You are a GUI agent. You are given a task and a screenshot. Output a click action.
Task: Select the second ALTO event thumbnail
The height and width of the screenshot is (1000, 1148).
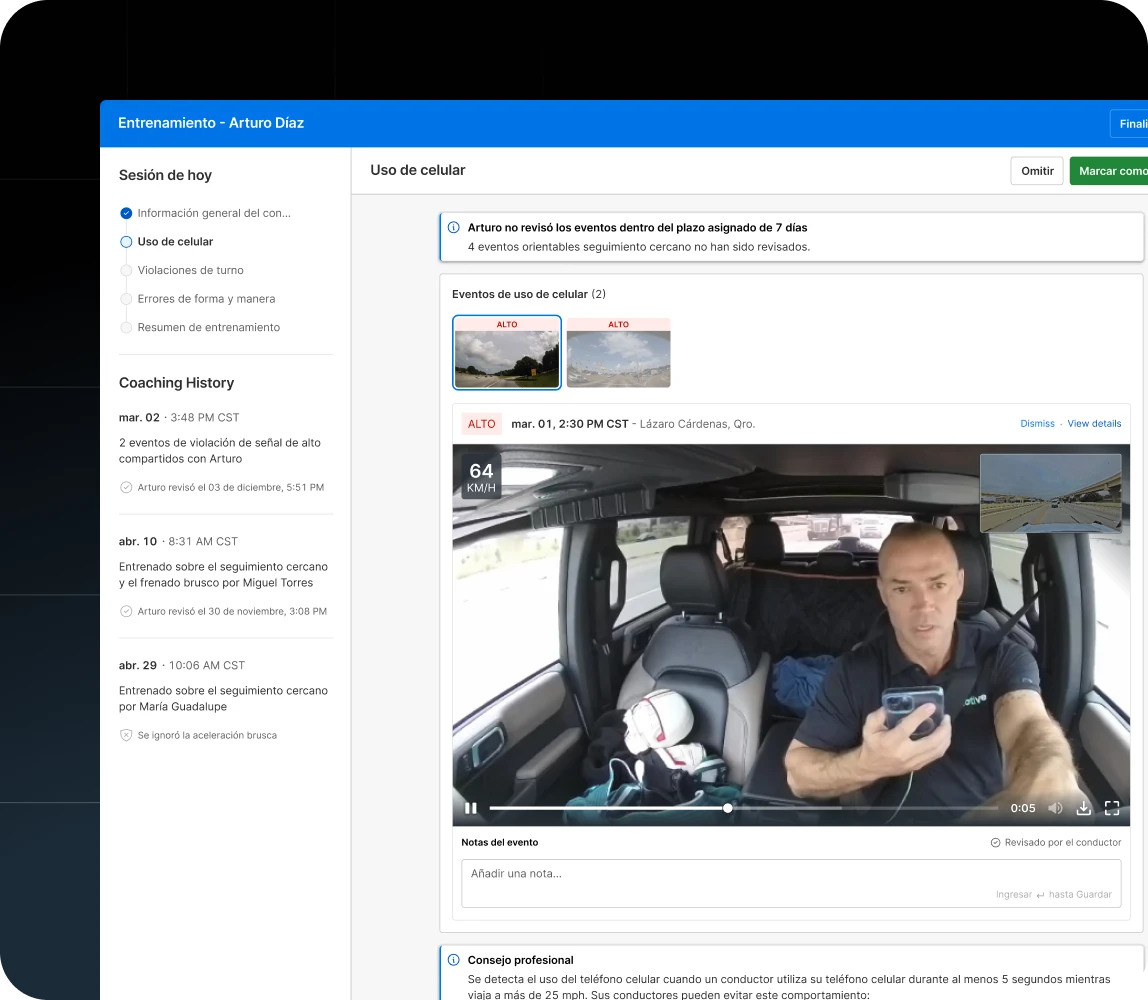point(618,353)
